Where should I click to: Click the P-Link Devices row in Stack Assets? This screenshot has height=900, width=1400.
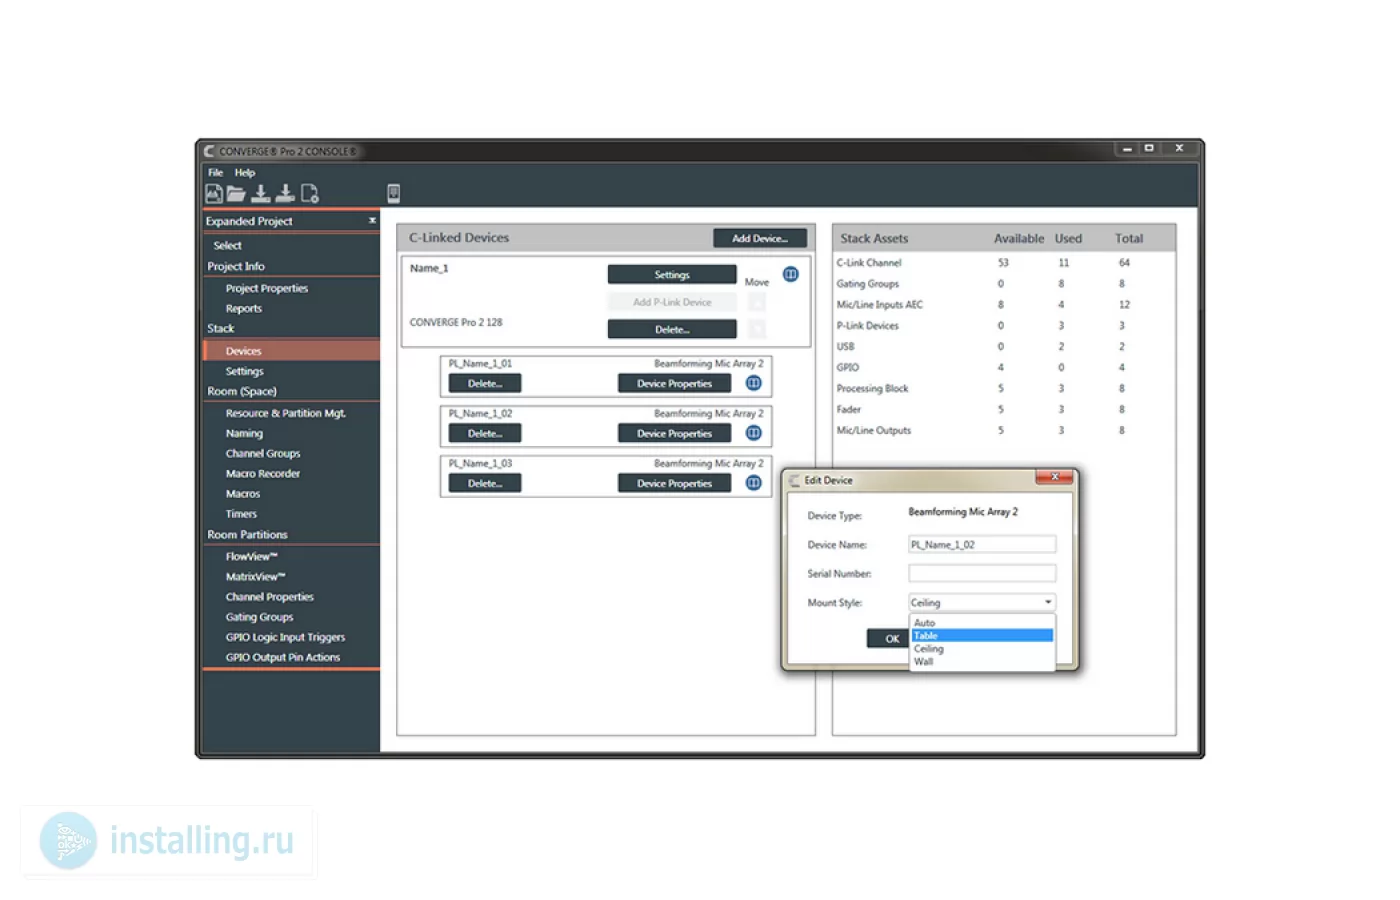[1004, 326]
